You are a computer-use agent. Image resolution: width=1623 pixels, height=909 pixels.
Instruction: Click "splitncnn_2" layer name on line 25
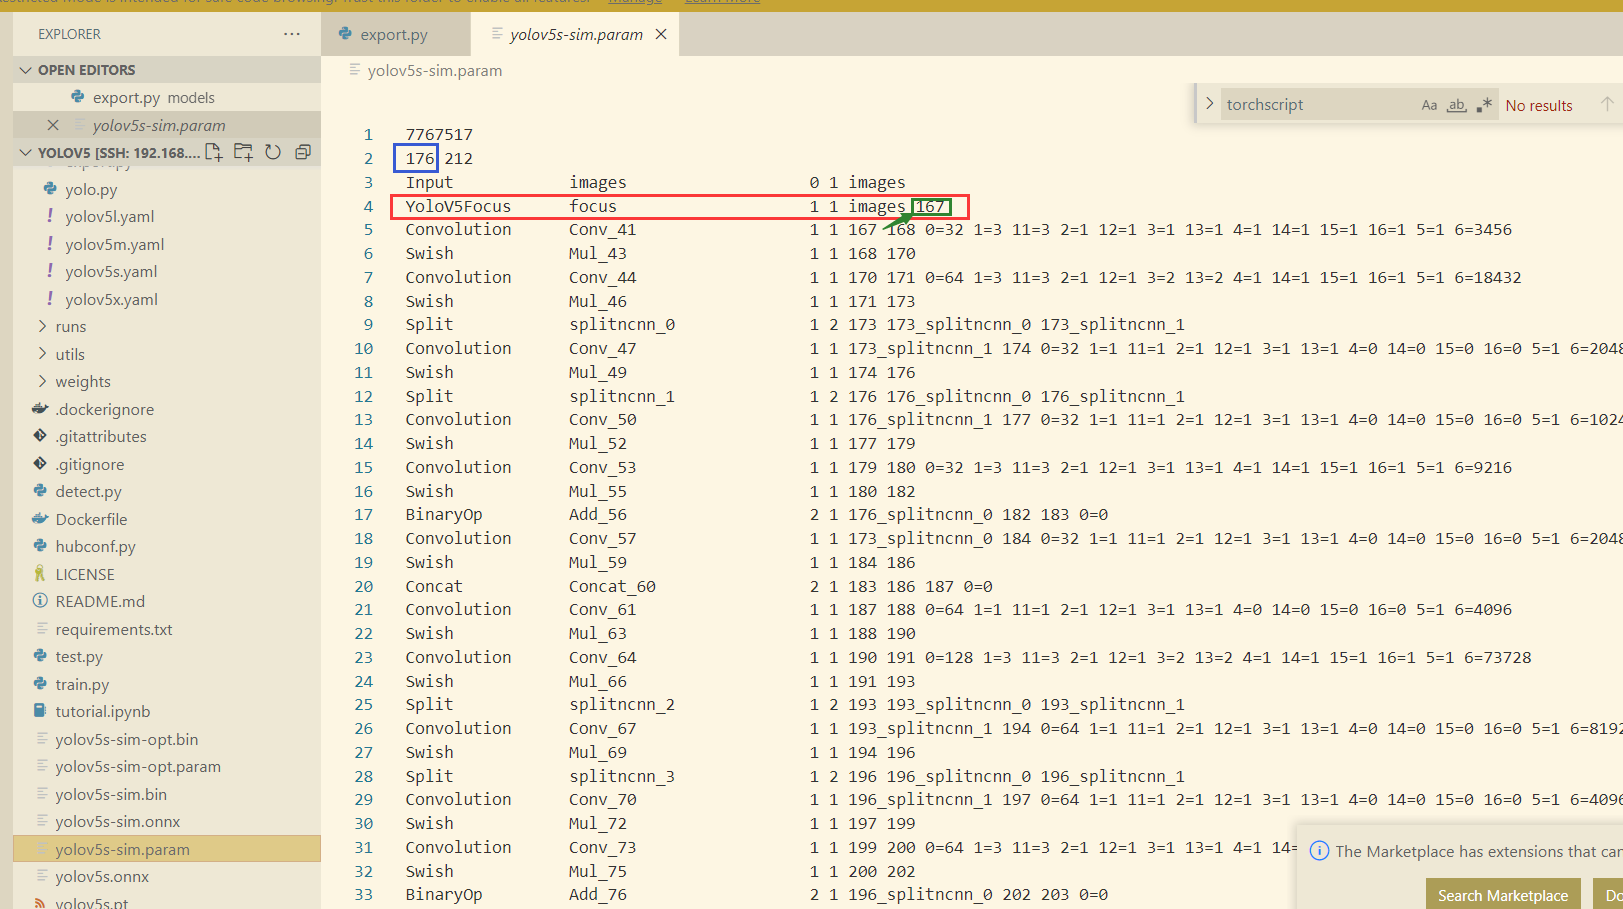point(622,704)
